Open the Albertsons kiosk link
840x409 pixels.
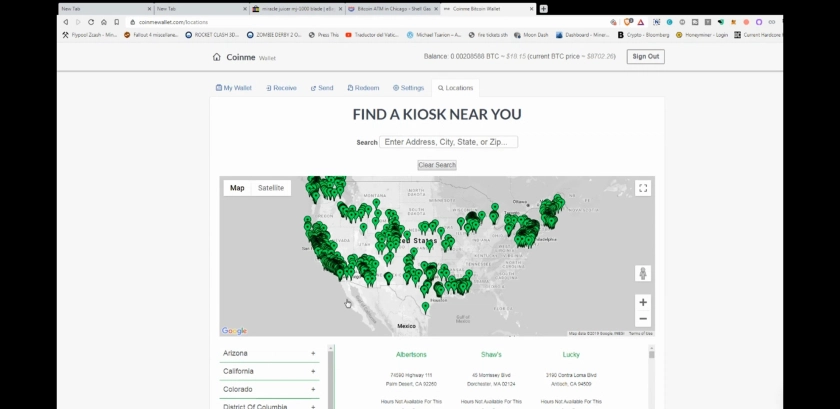click(411, 354)
